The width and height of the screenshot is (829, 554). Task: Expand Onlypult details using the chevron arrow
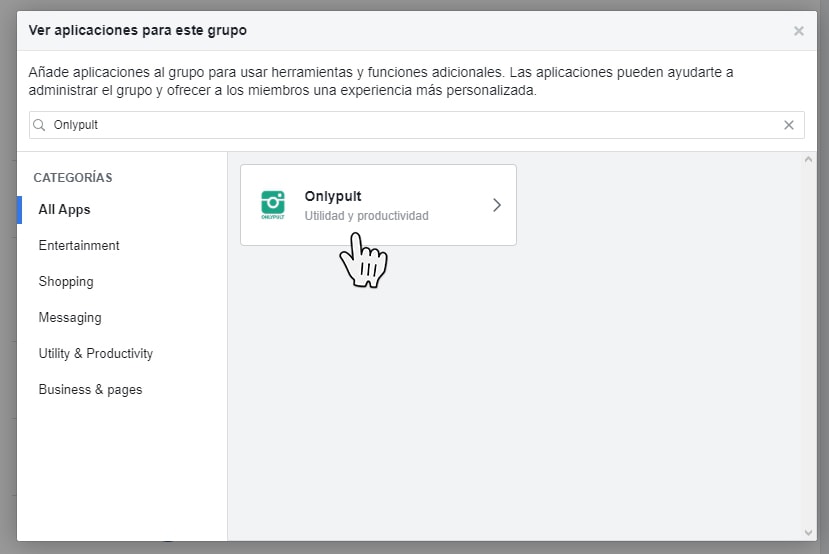497,205
